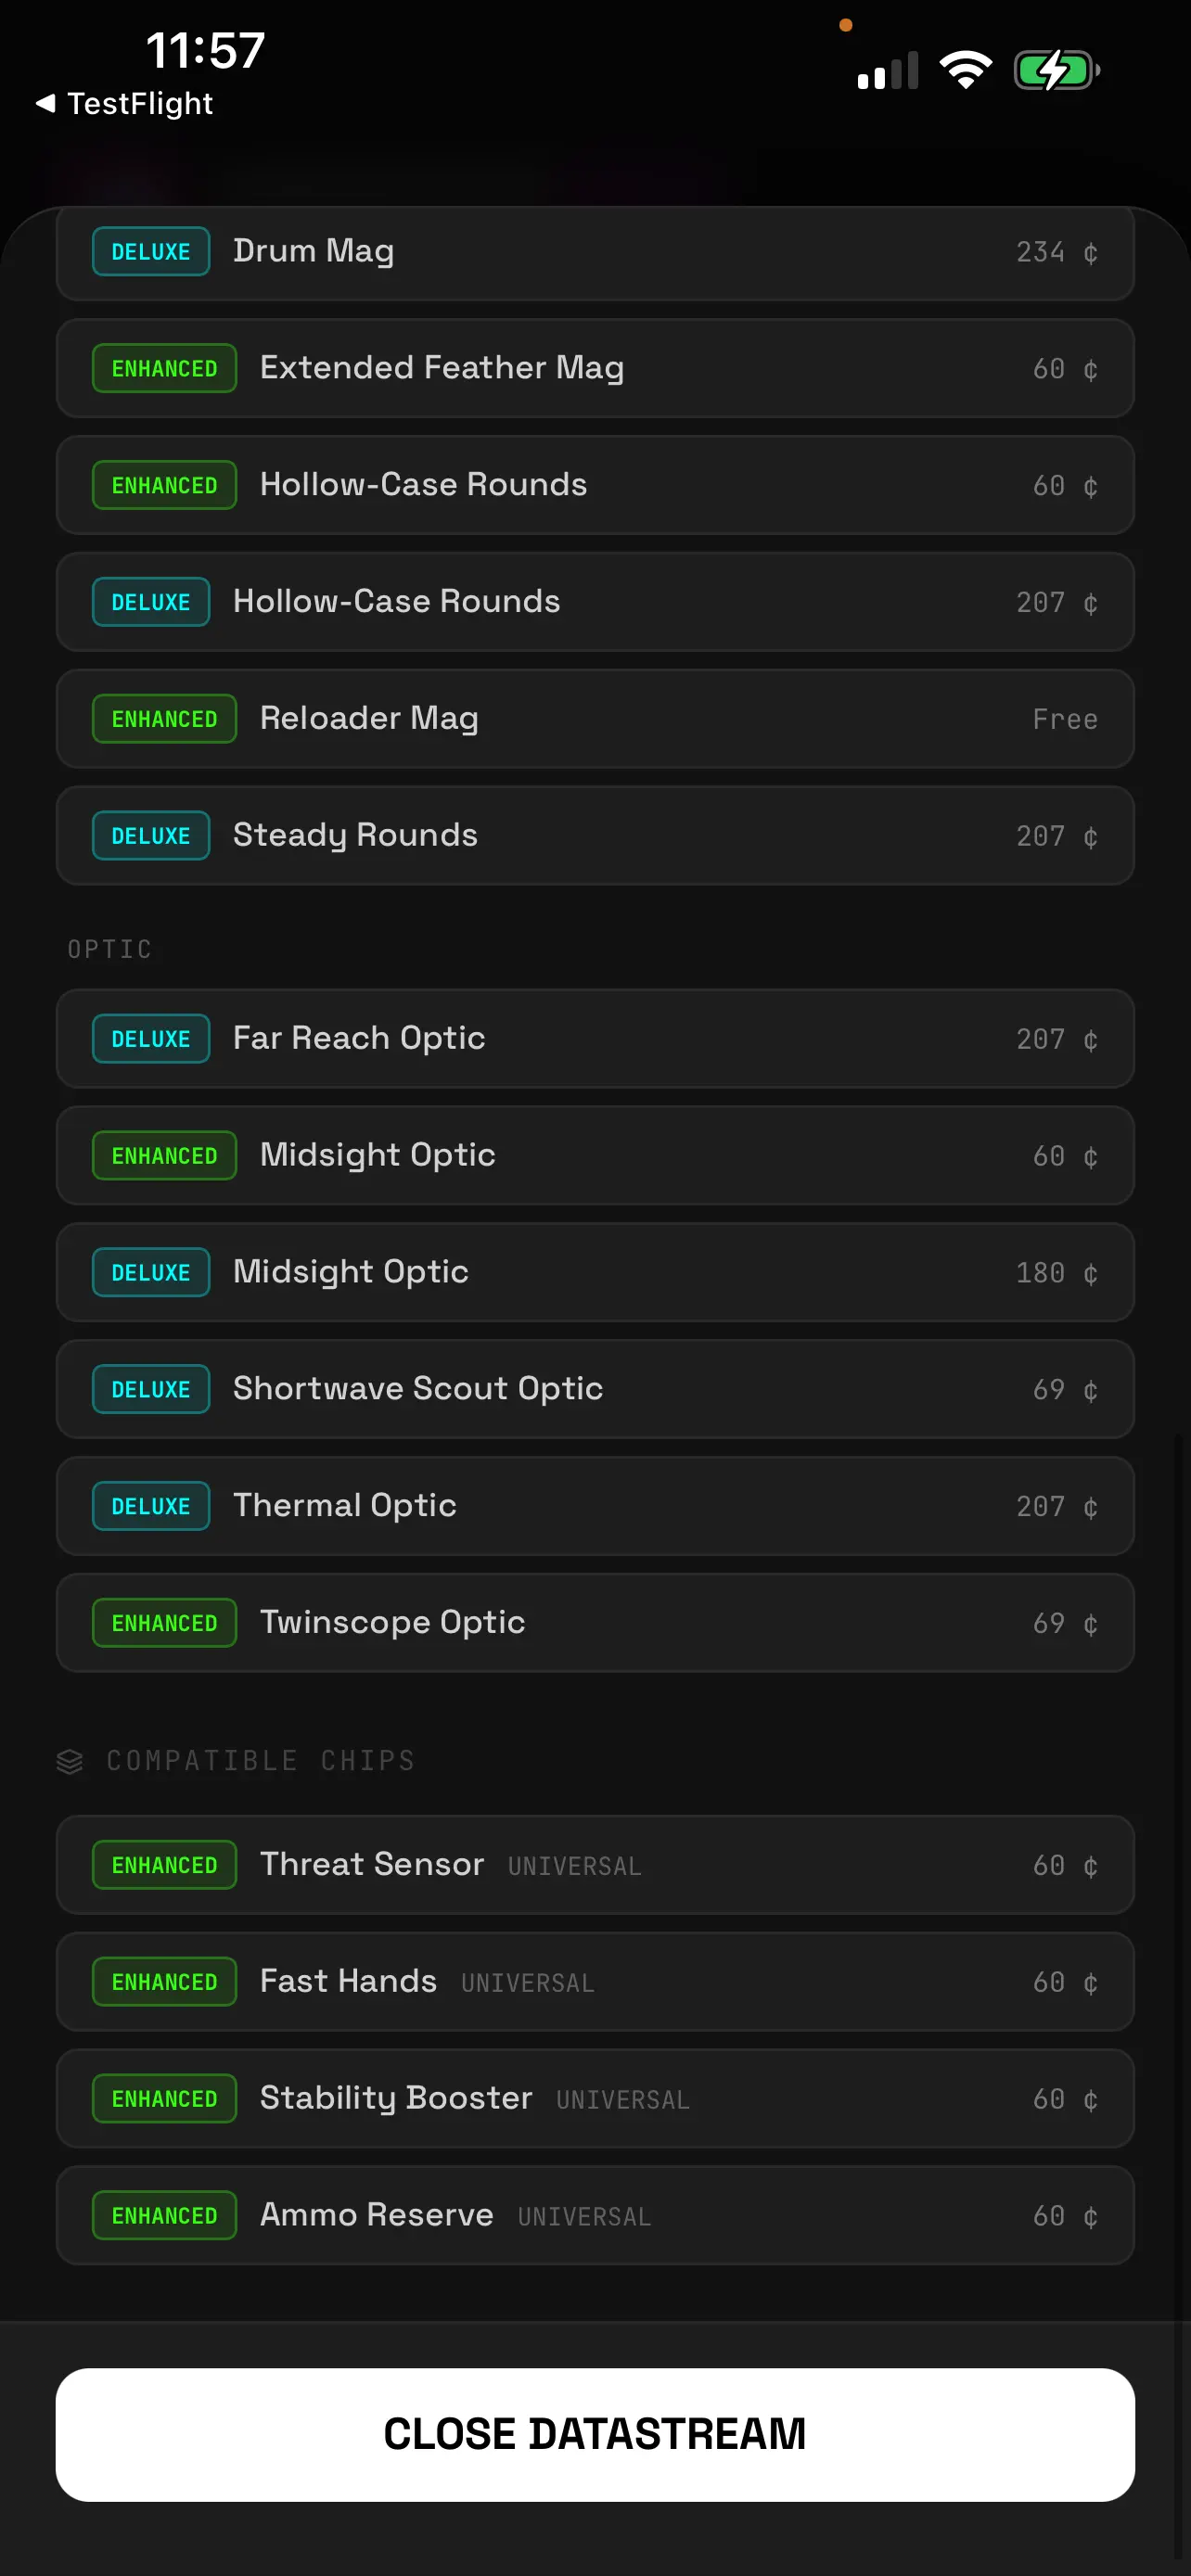1191x2576 pixels.
Task: Tap UNIVERSAL tag beside Stability Booster
Action: [x=623, y=2100]
